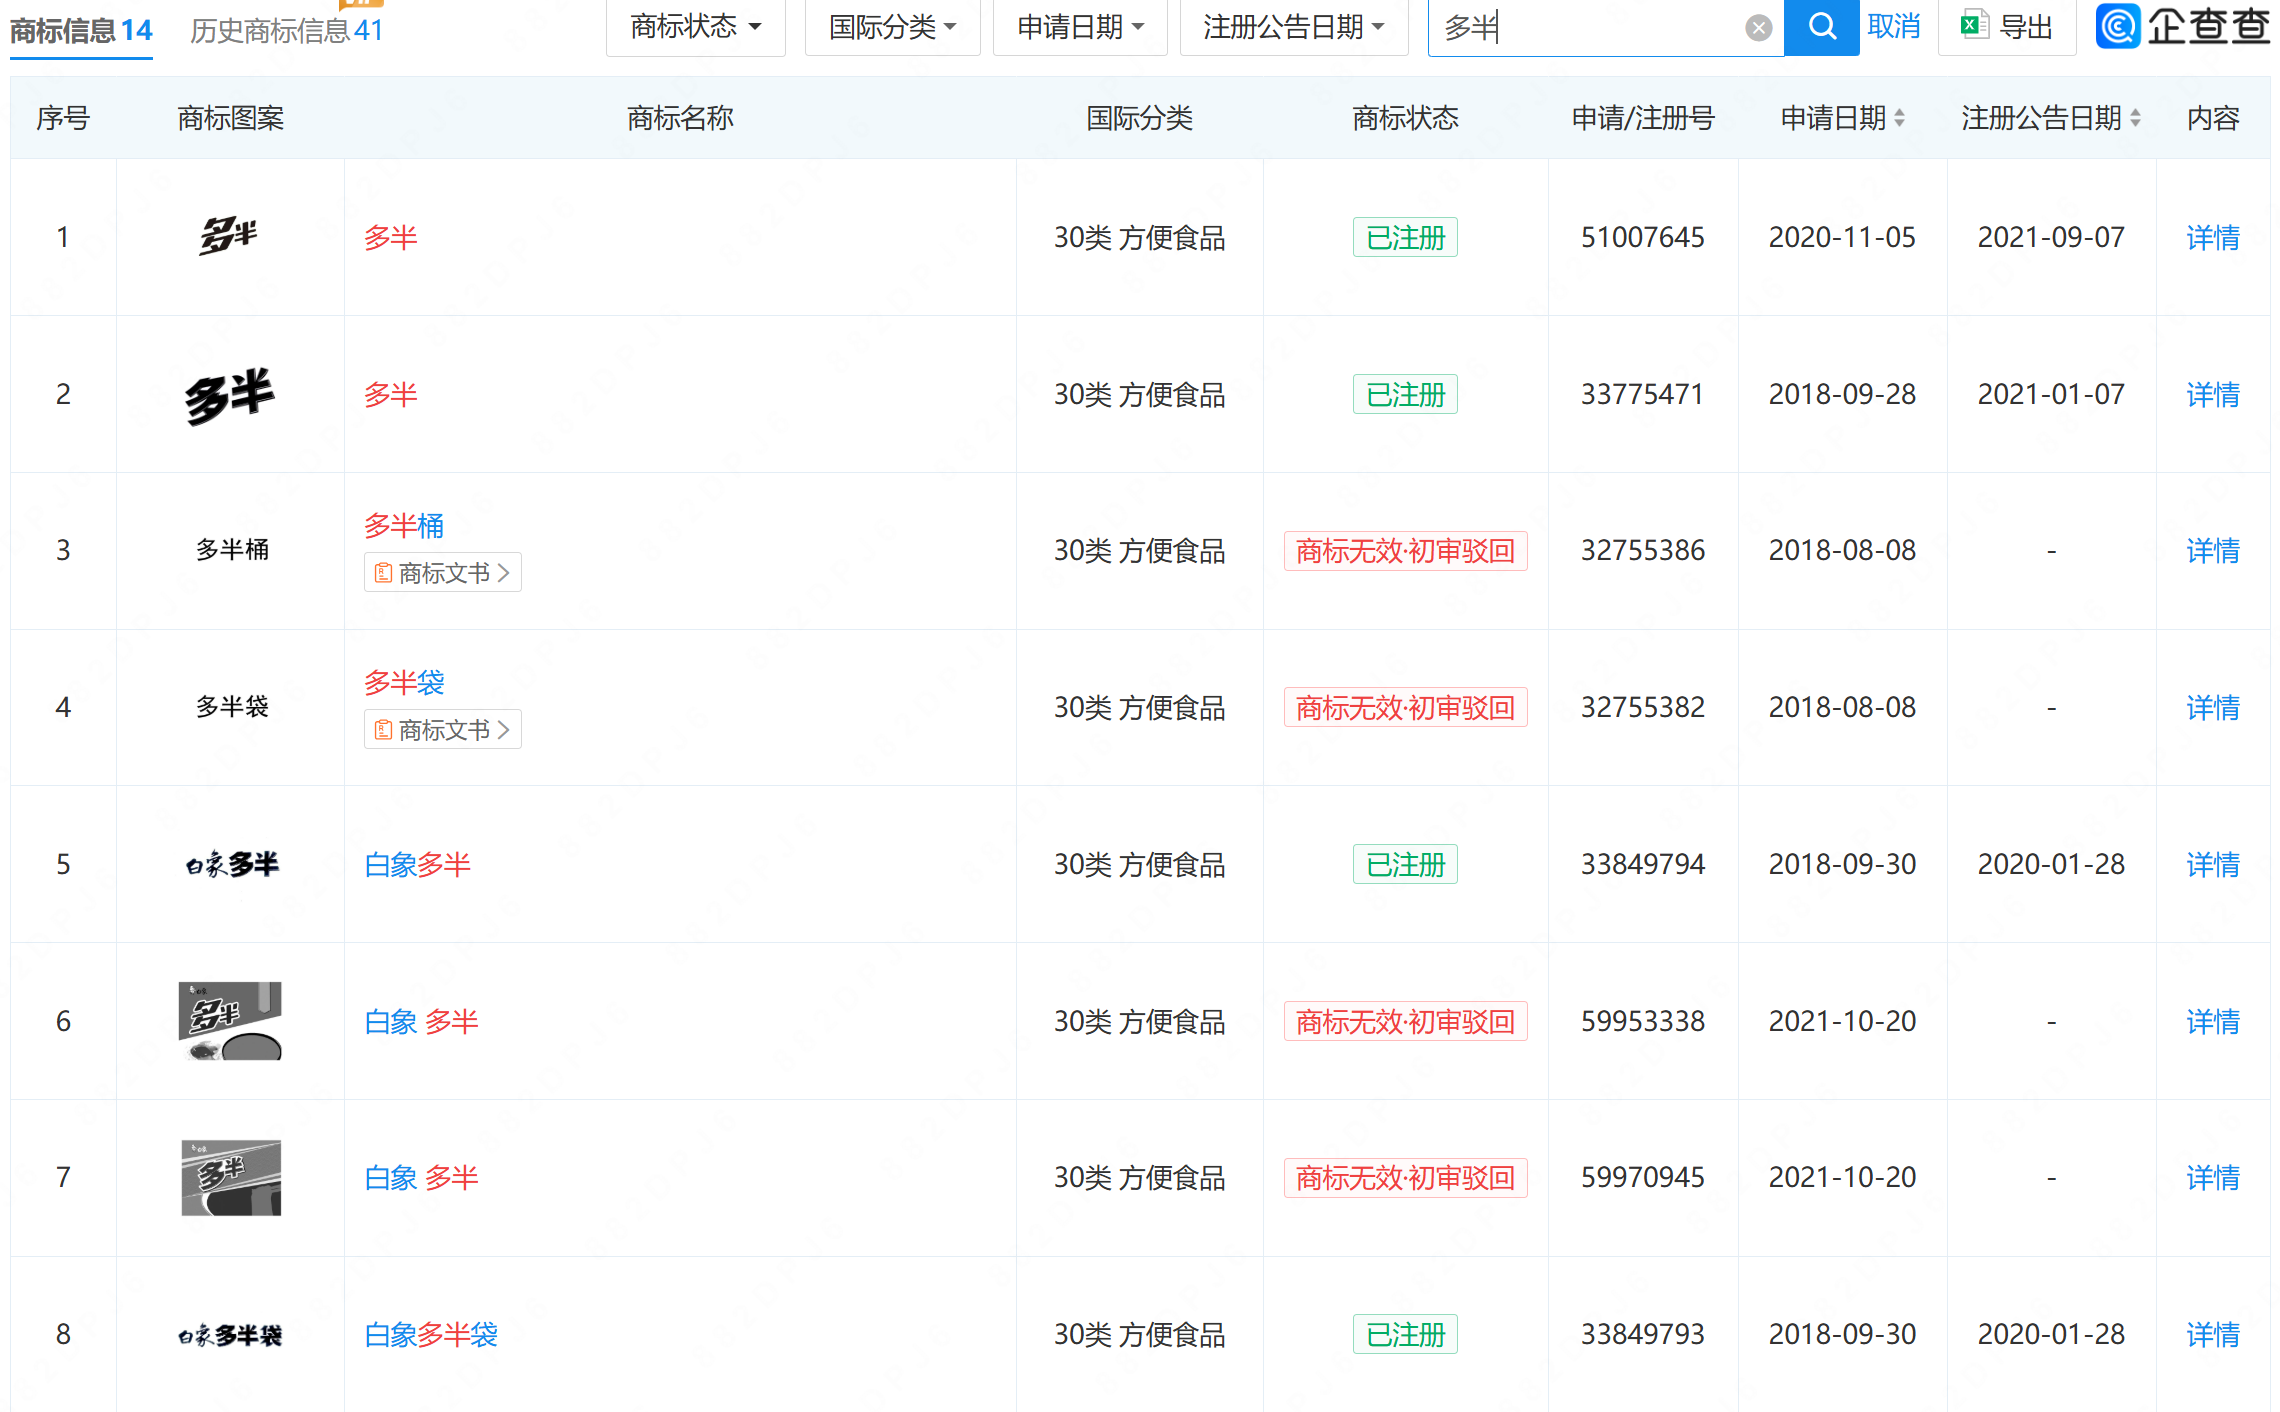Click the 申请/注册号 column header
This screenshot has width=2280, height=1412.
point(1642,118)
